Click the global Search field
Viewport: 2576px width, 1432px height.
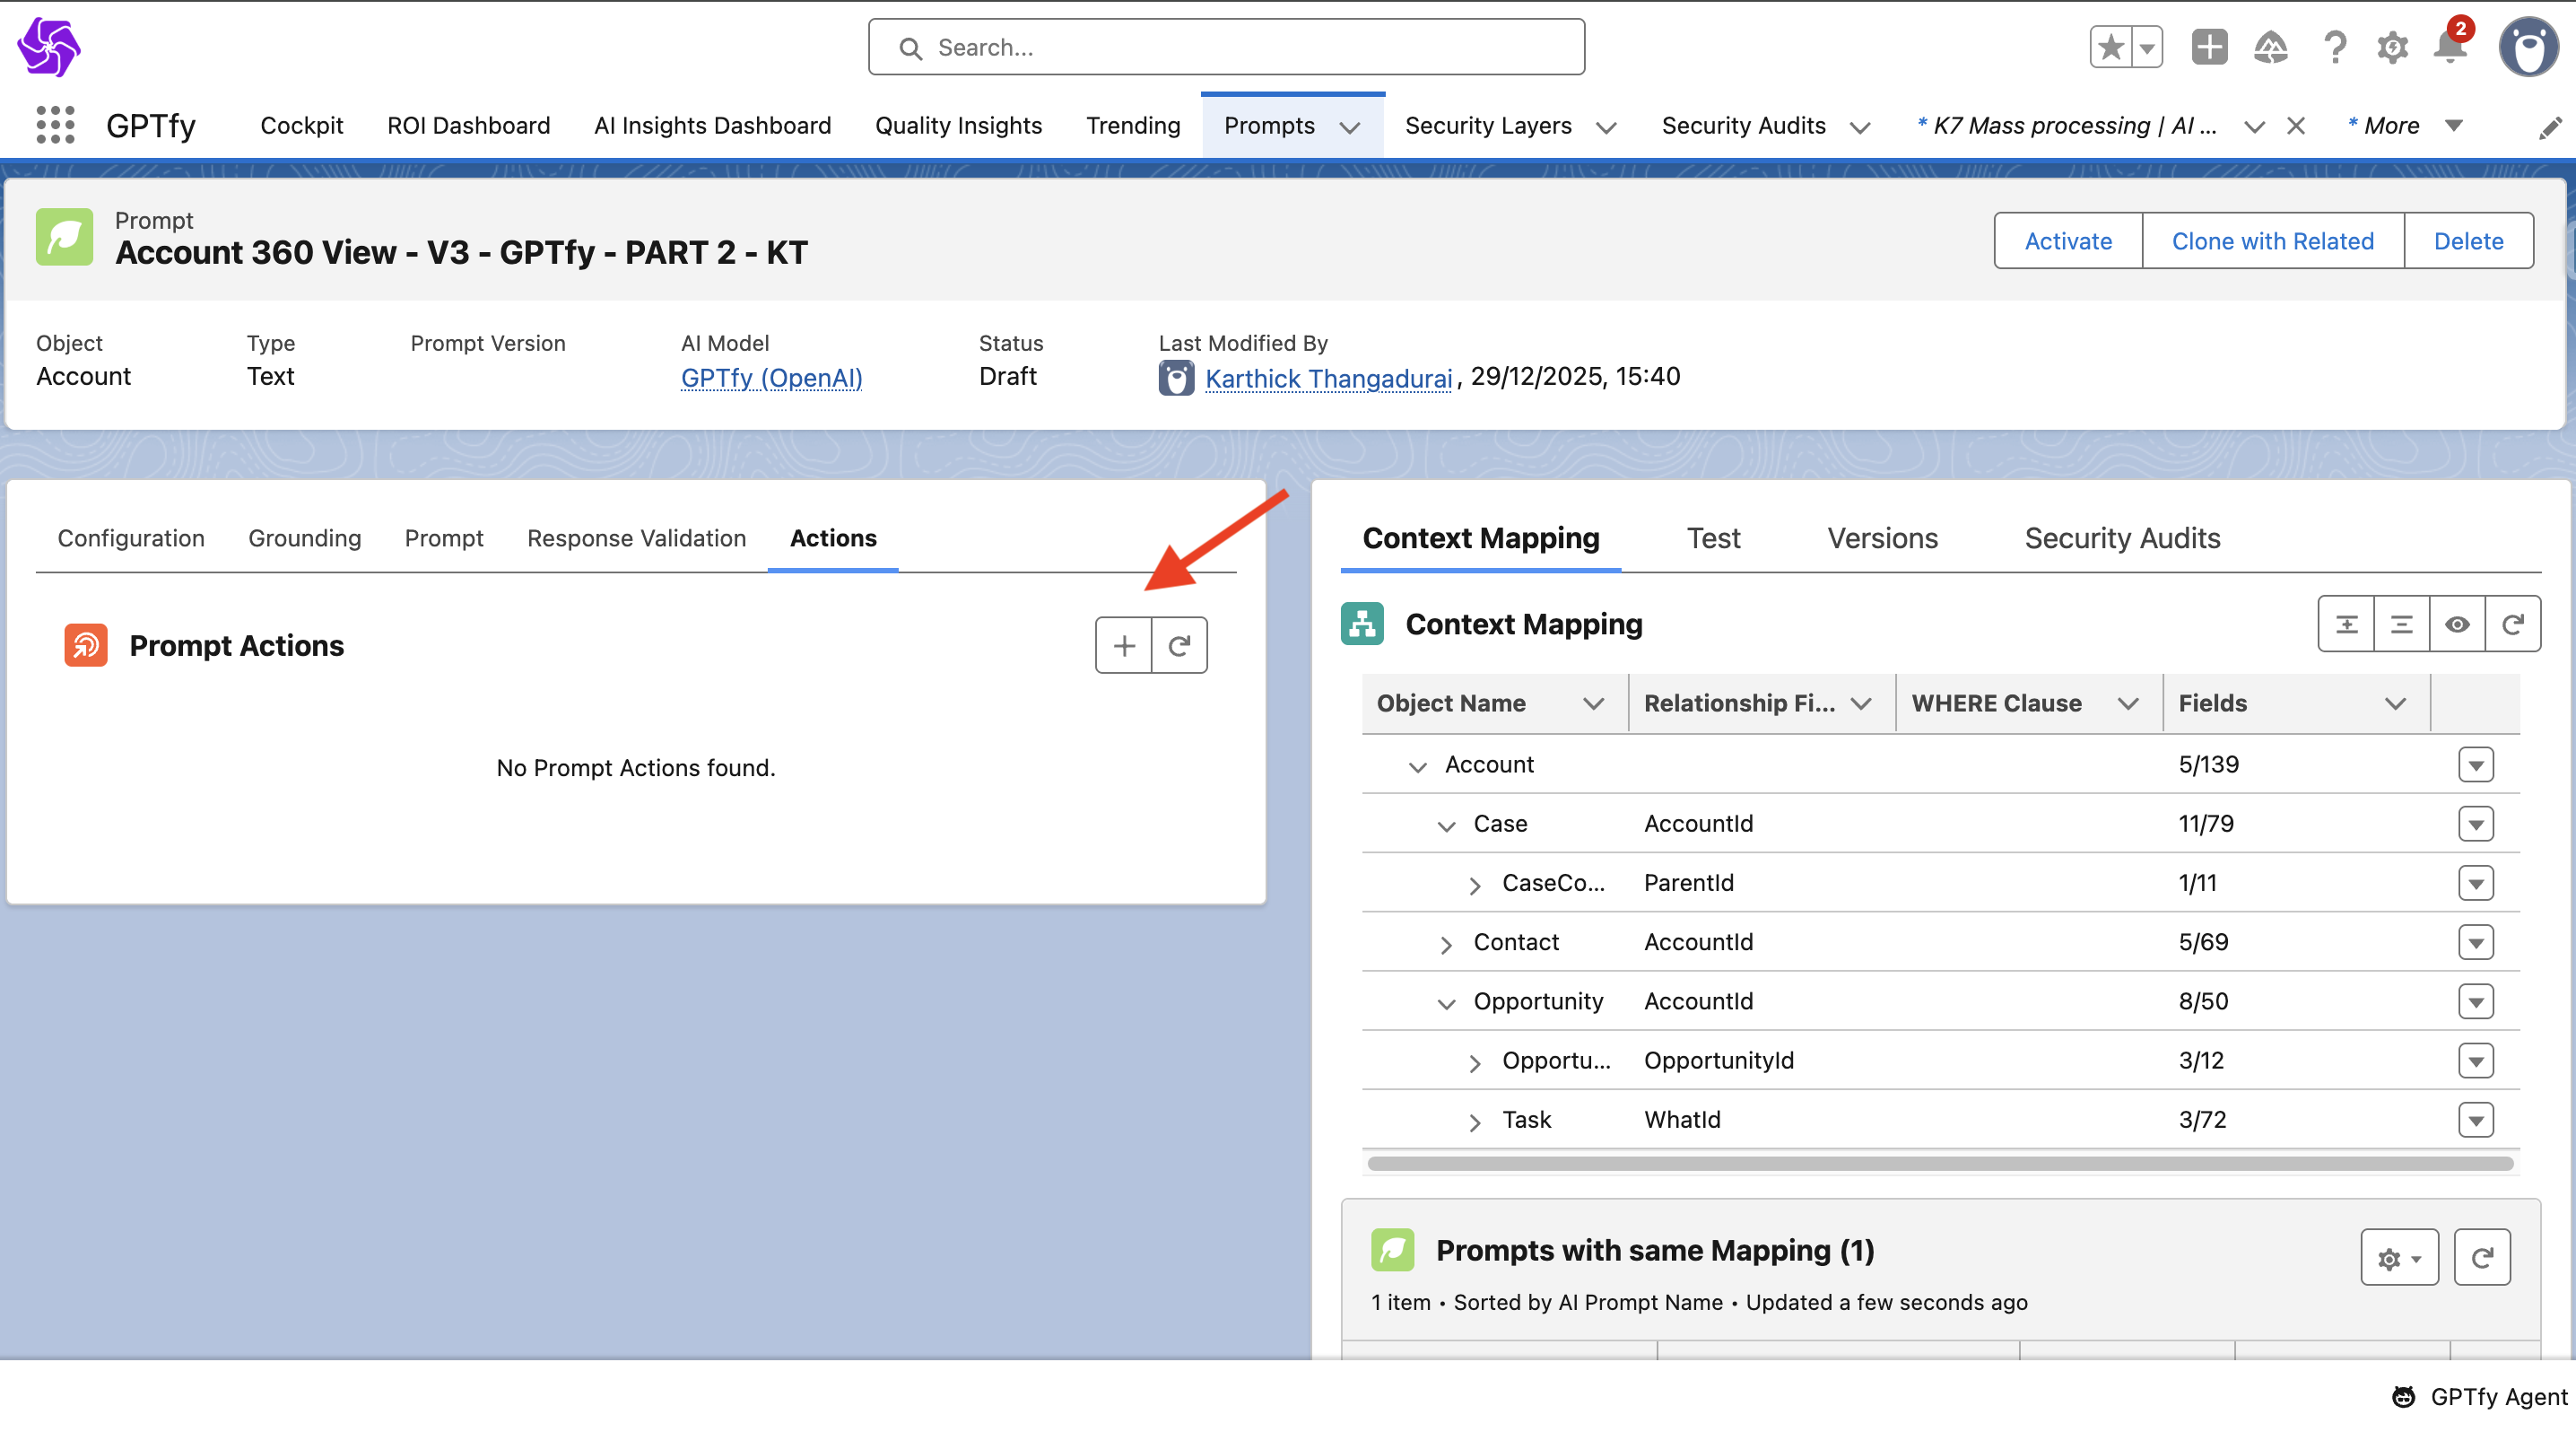coord(1226,47)
